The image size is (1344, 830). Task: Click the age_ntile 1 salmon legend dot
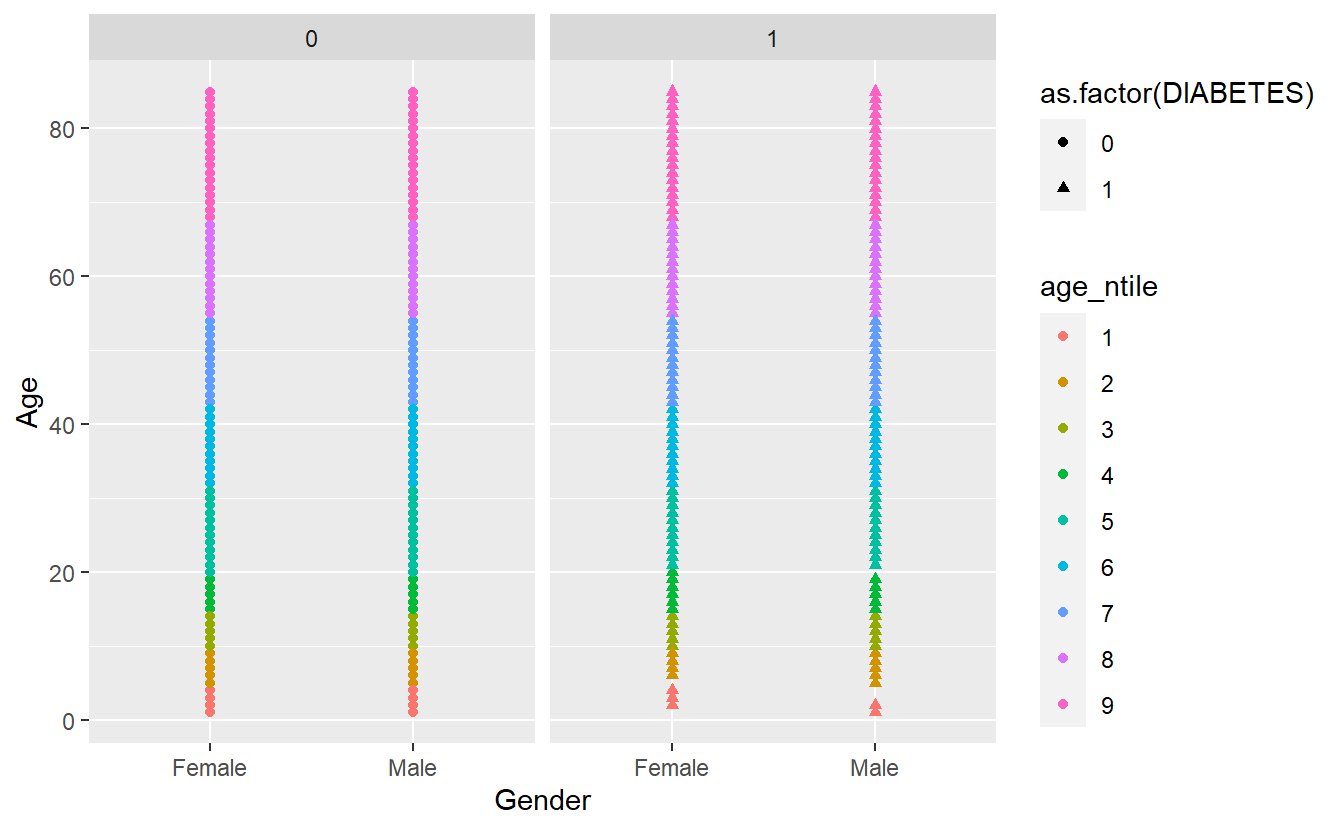(1063, 337)
